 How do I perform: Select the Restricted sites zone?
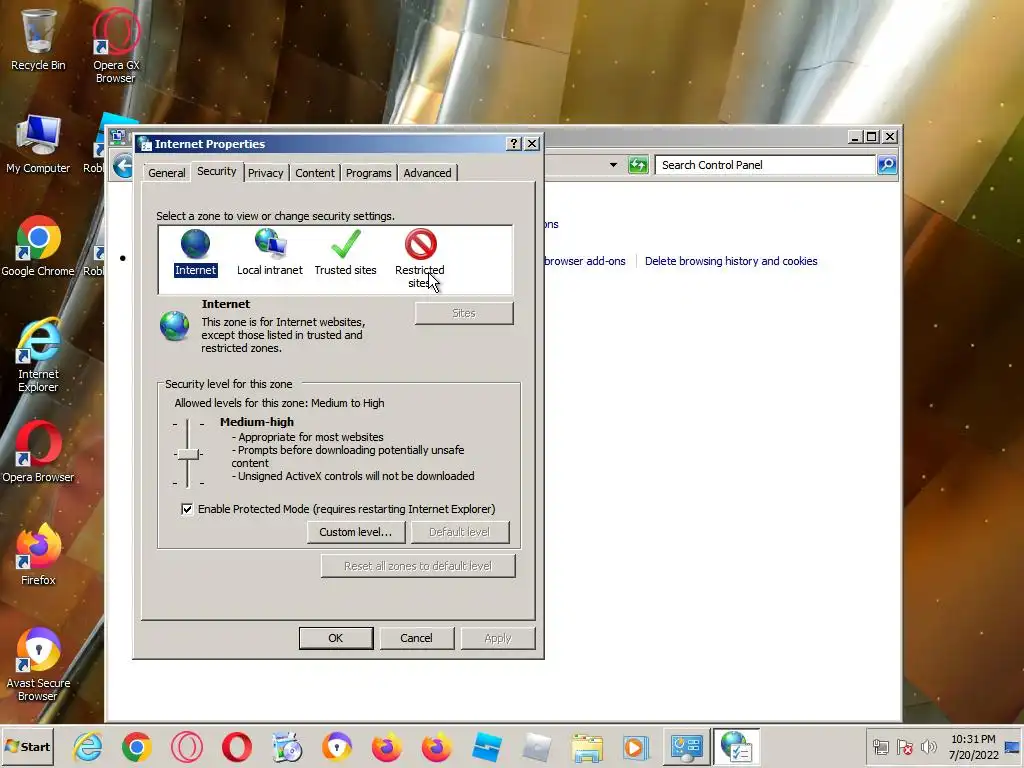click(x=420, y=258)
